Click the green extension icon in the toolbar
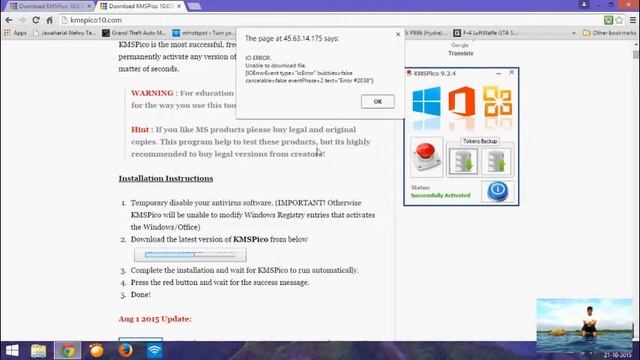The width and height of the screenshot is (640, 360). (608, 20)
